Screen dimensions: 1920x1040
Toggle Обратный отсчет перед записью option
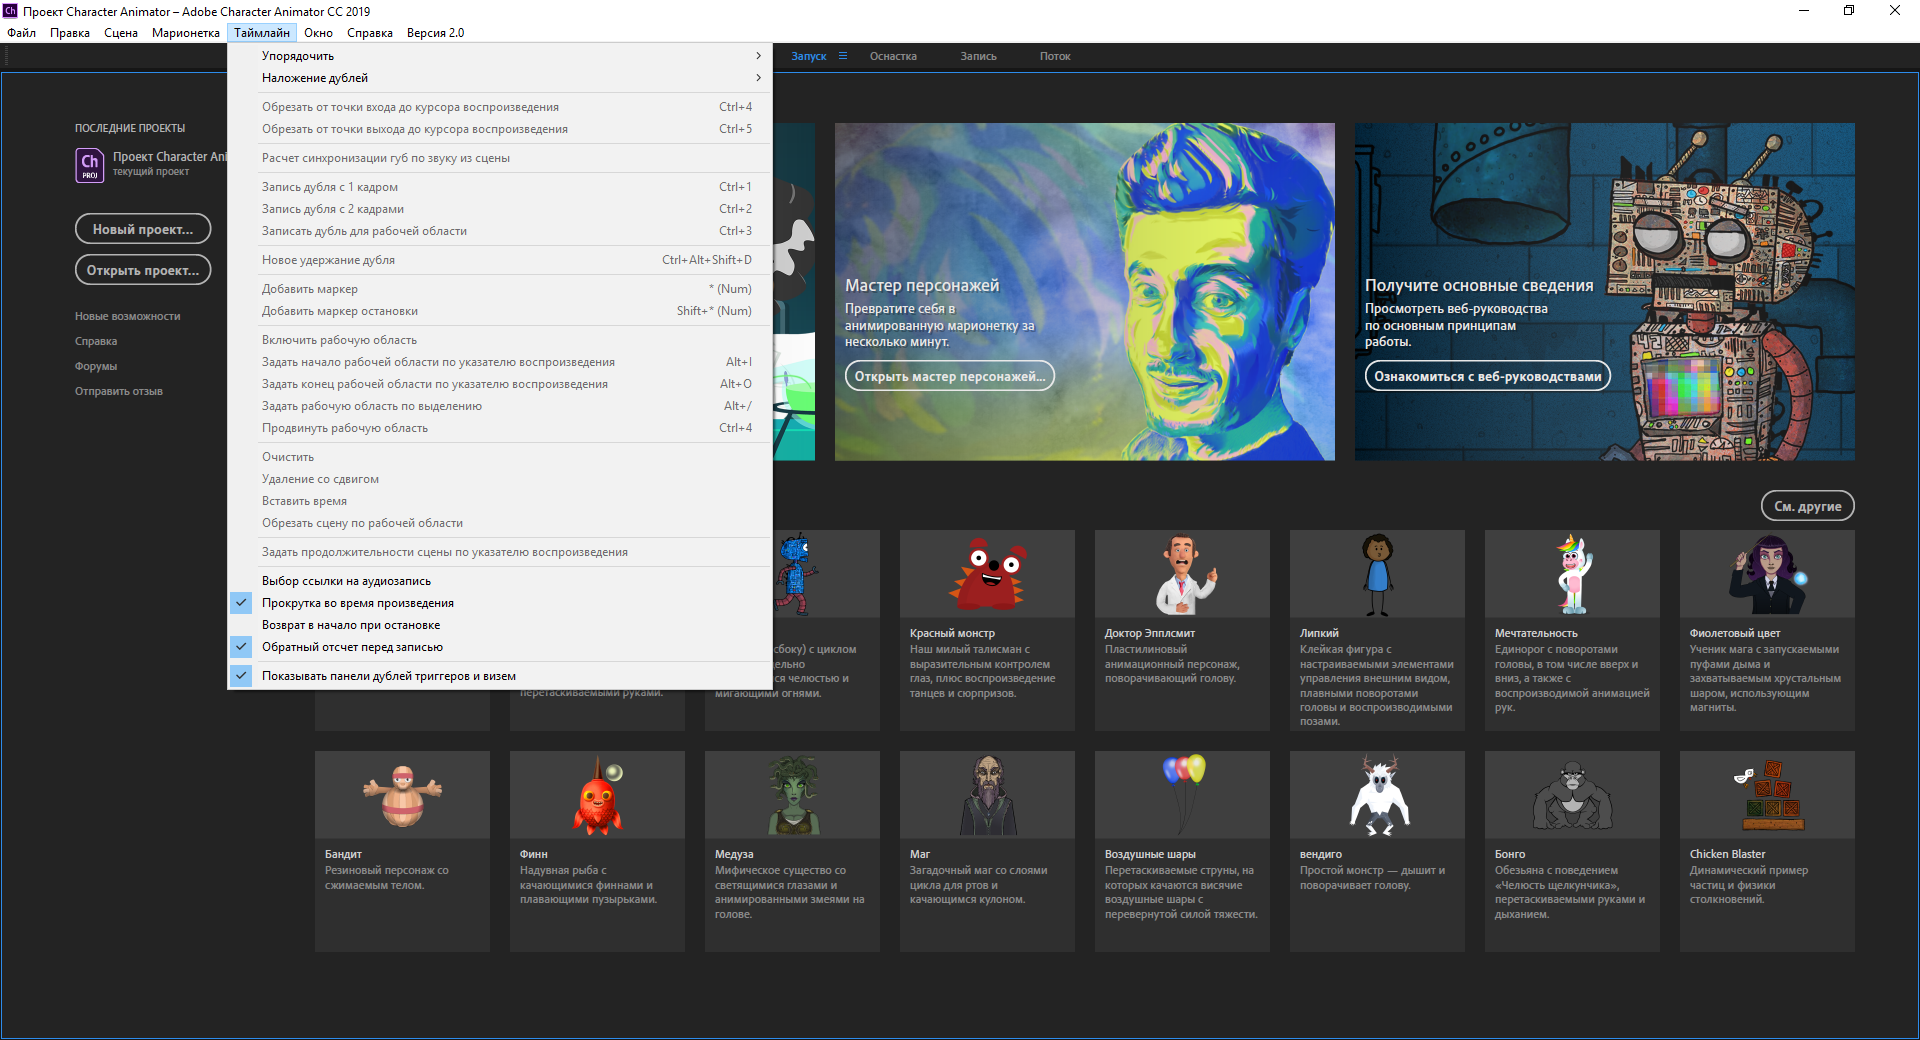[500, 647]
